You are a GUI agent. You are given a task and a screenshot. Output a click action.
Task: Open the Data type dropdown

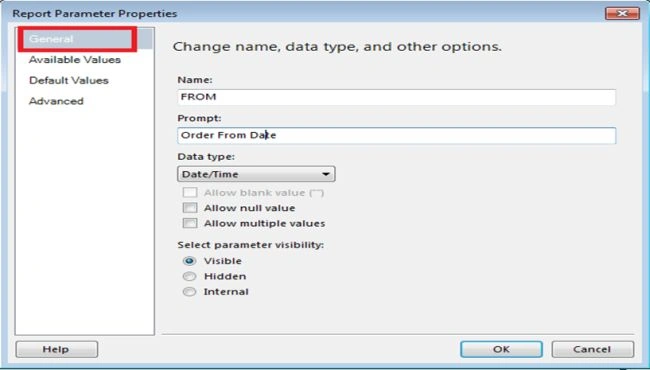click(x=256, y=174)
